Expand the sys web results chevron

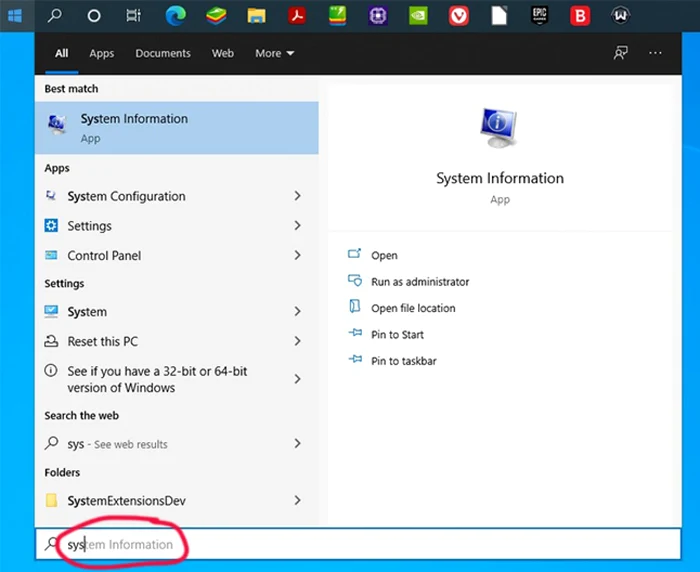click(297, 443)
